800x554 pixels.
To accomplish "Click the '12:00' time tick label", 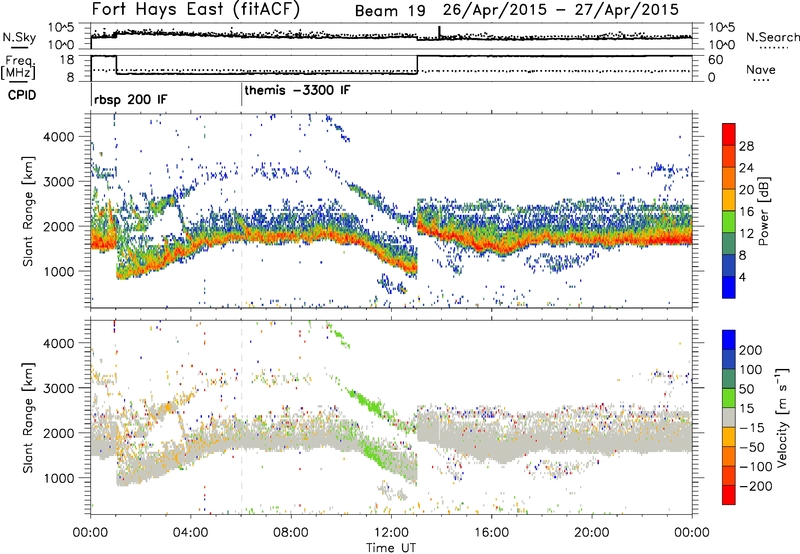I will [391, 533].
